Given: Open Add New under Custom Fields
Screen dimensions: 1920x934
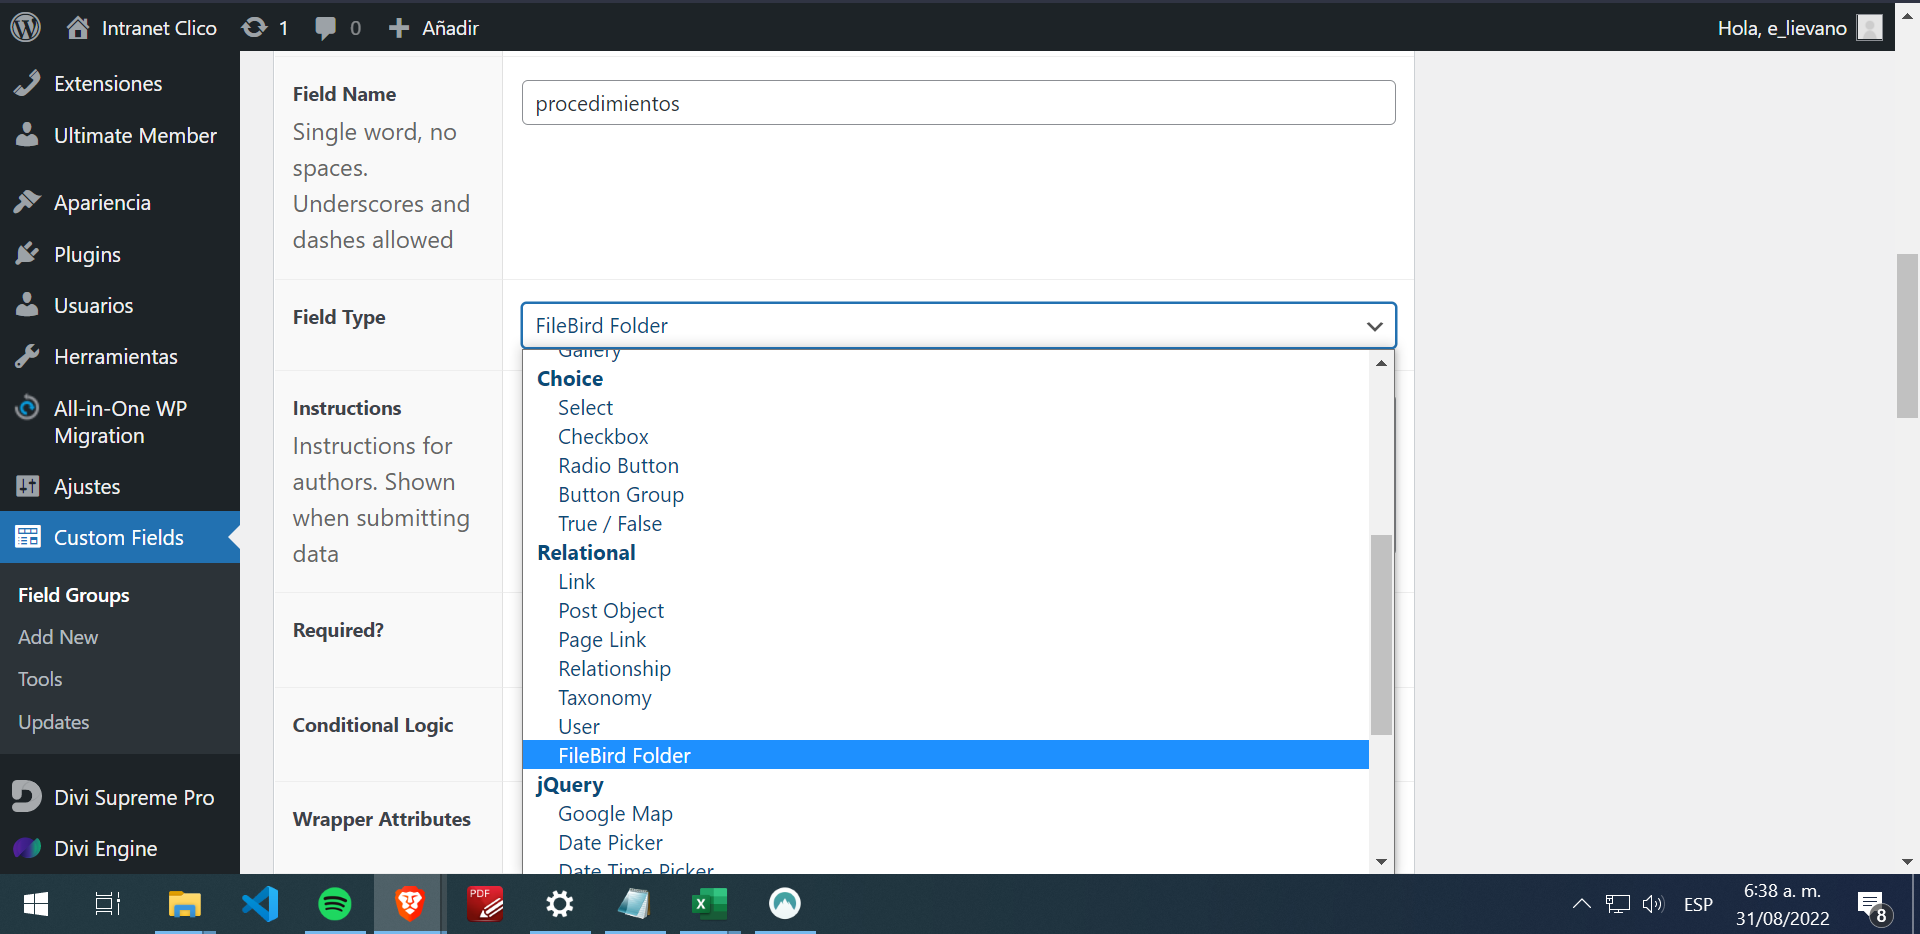Looking at the screenshot, I should coord(58,637).
